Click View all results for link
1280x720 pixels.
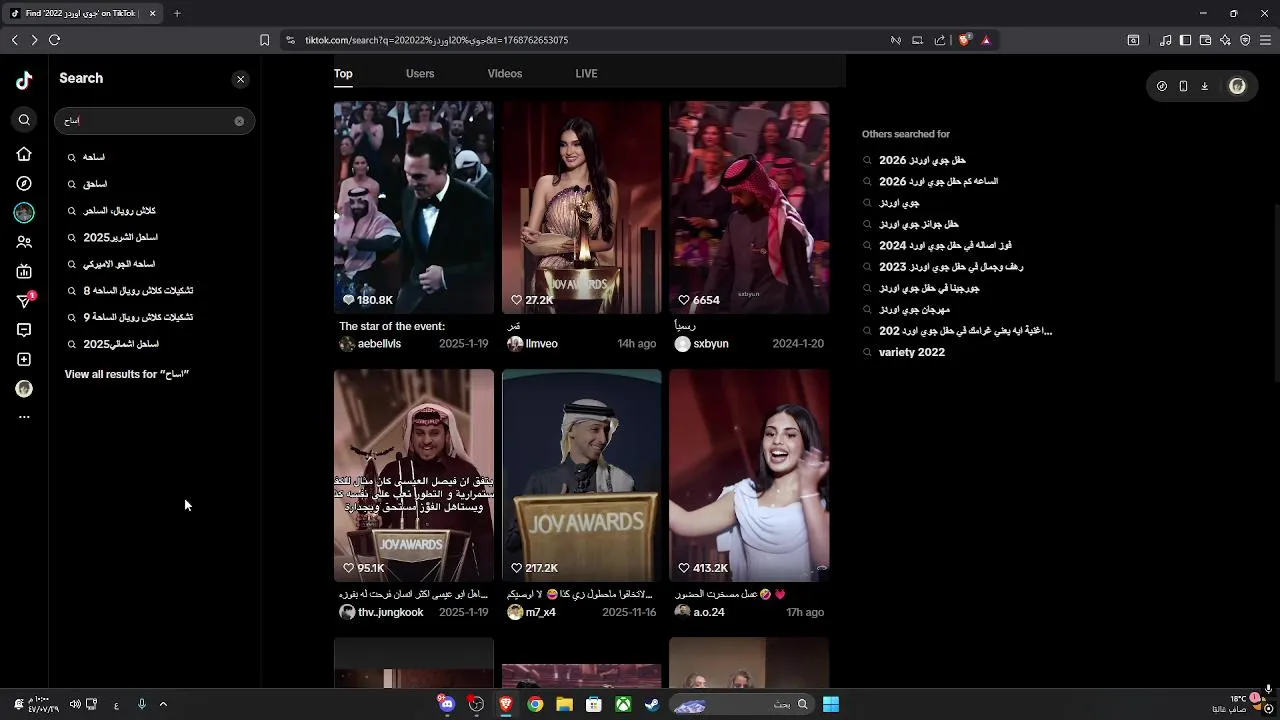[x=127, y=374]
